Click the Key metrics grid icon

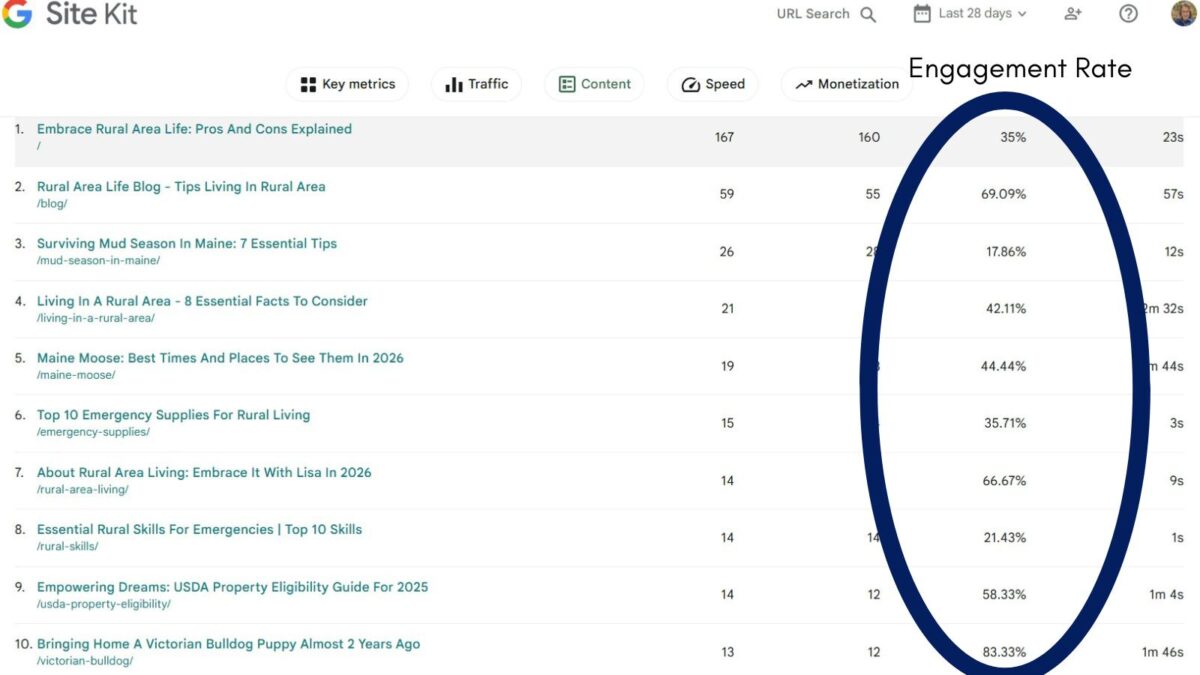coord(308,84)
